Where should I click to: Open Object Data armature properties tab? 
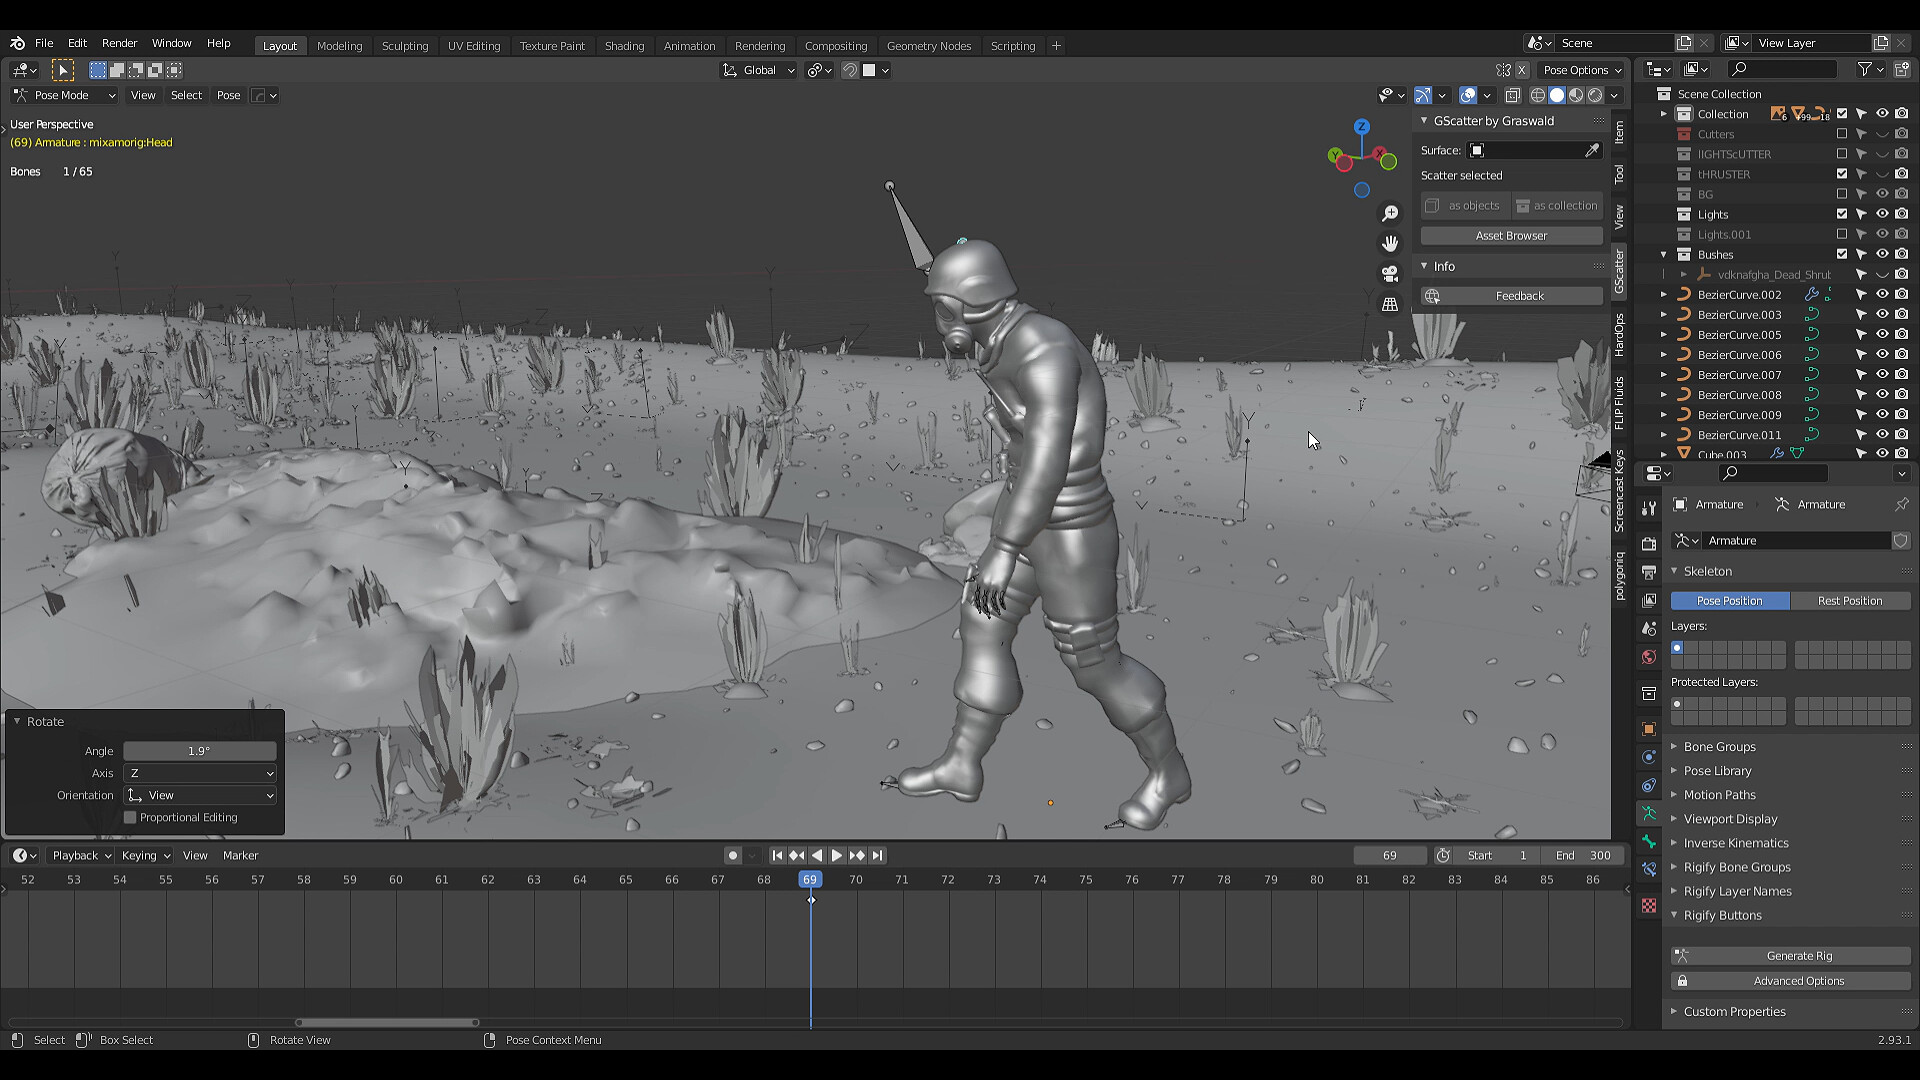(1649, 814)
